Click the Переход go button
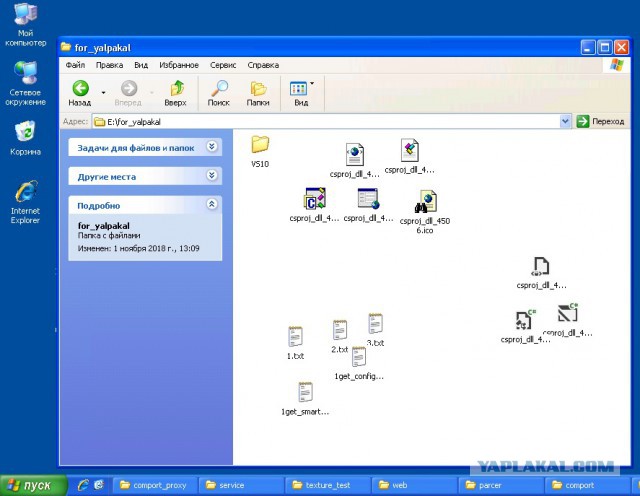Screen dimensions: 640x496 click(x=600, y=121)
